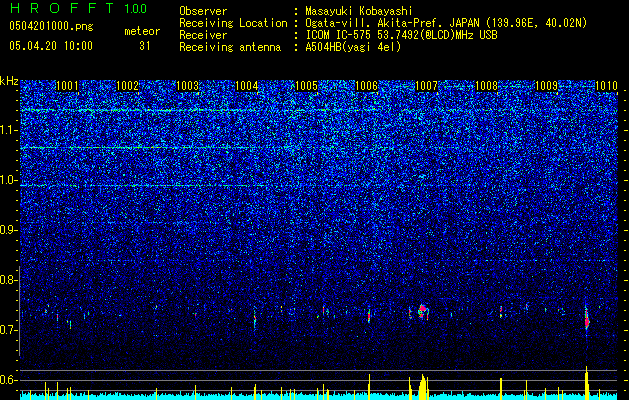This screenshot has height=400, width=629.
Task: Click the large red meteor echo below 1007
Action: 422,309
